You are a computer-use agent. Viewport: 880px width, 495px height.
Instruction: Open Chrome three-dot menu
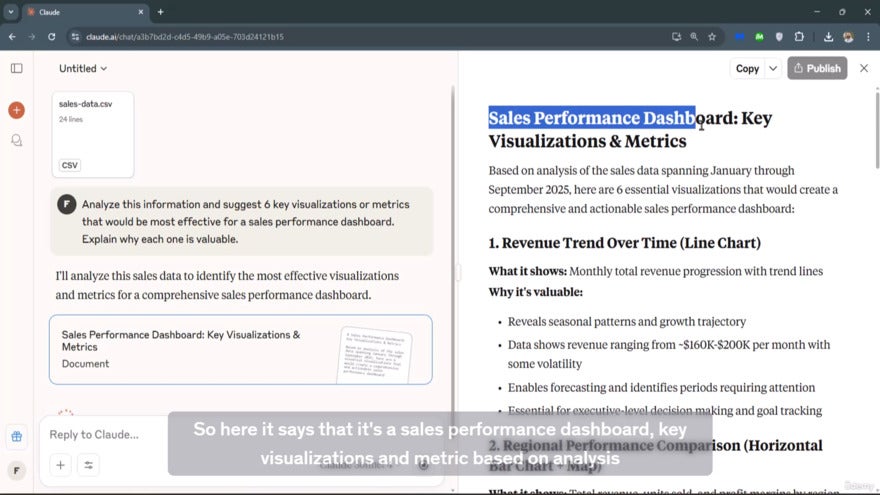(x=868, y=36)
